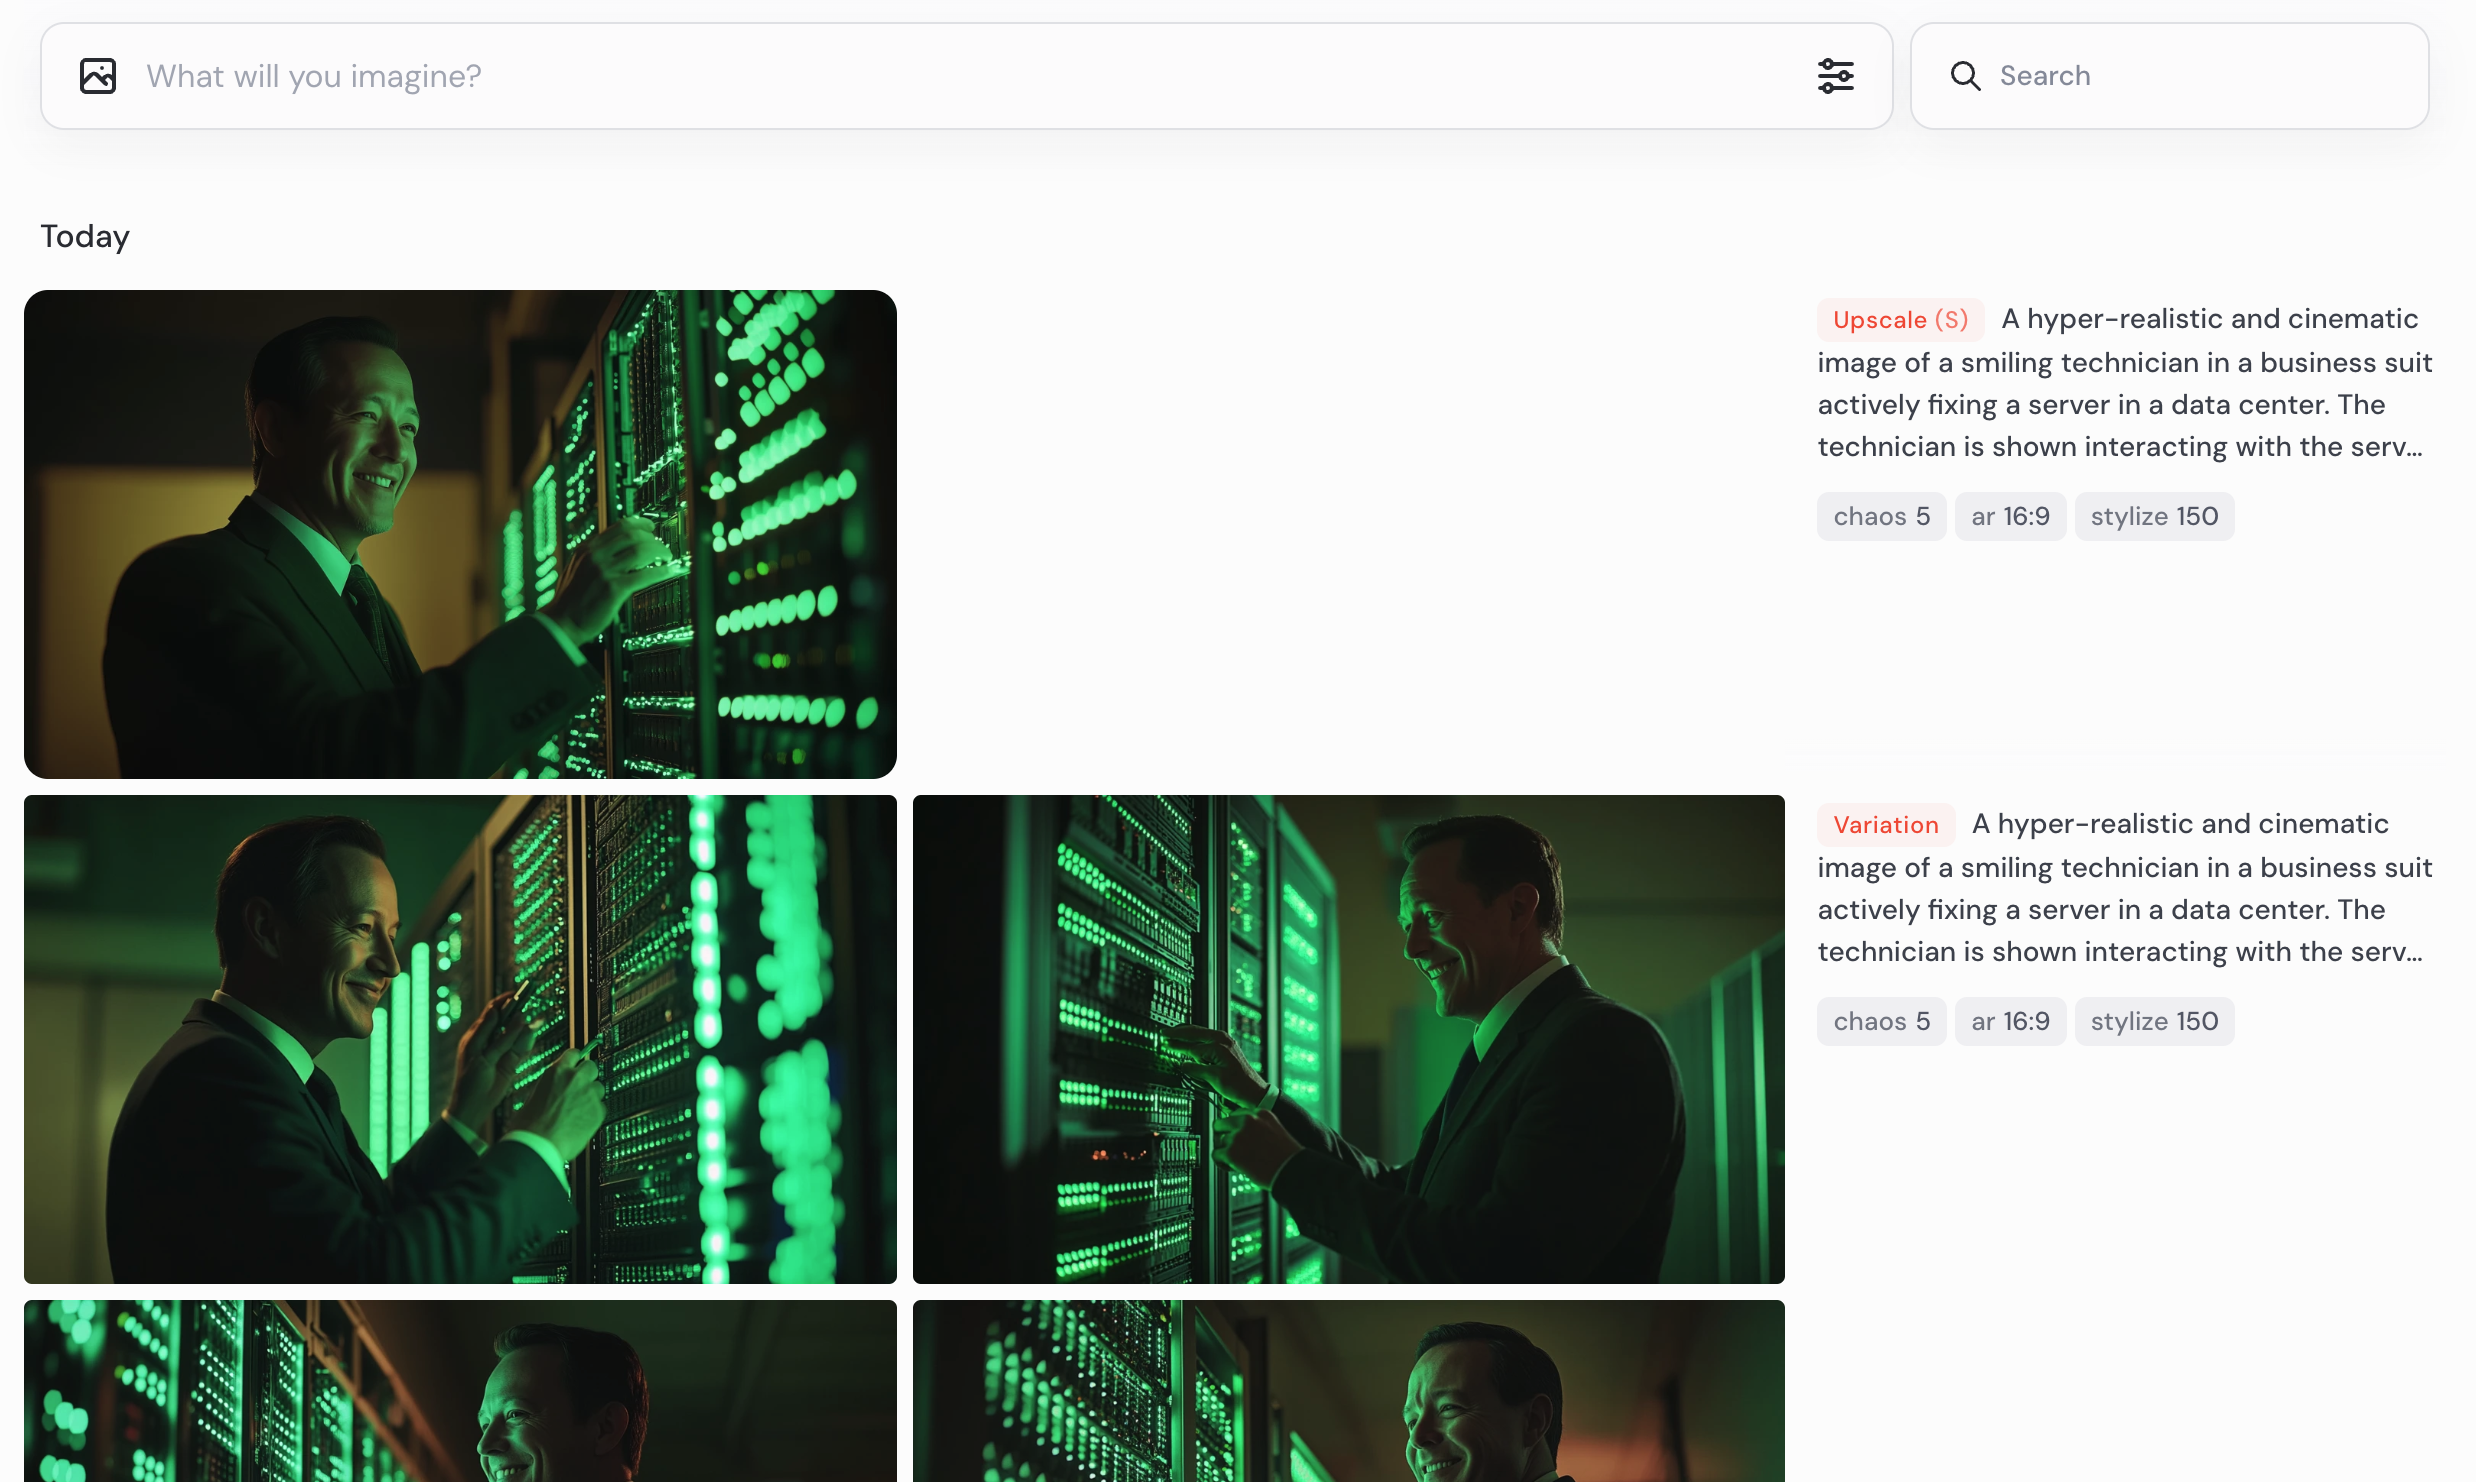Select 'chaos 5' tag on the upscale job
The height and width of the screenshot is (1482, 2476).
(x=1881, y=517)
